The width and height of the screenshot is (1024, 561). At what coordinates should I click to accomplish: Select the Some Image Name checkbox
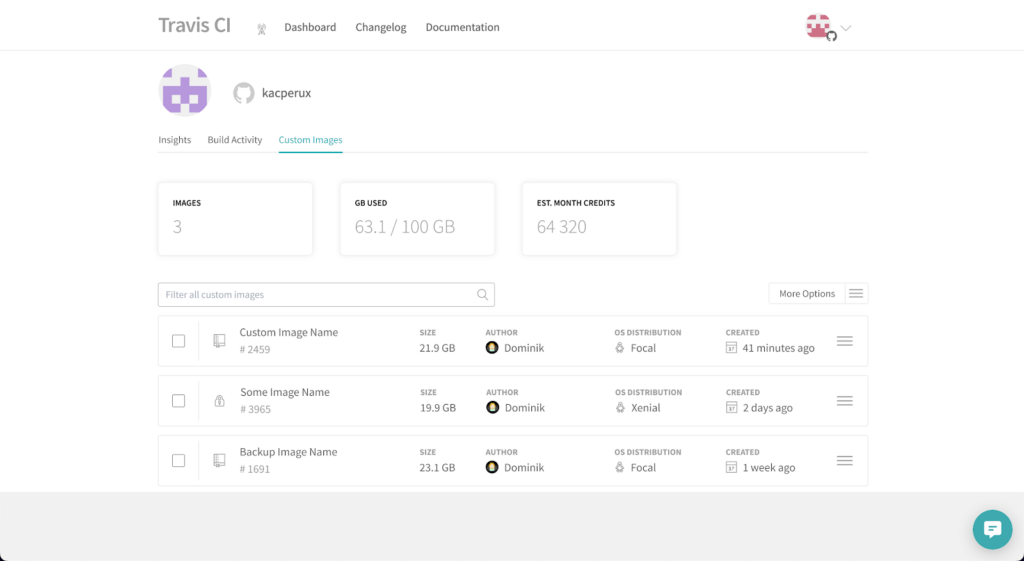coord(178,401)
